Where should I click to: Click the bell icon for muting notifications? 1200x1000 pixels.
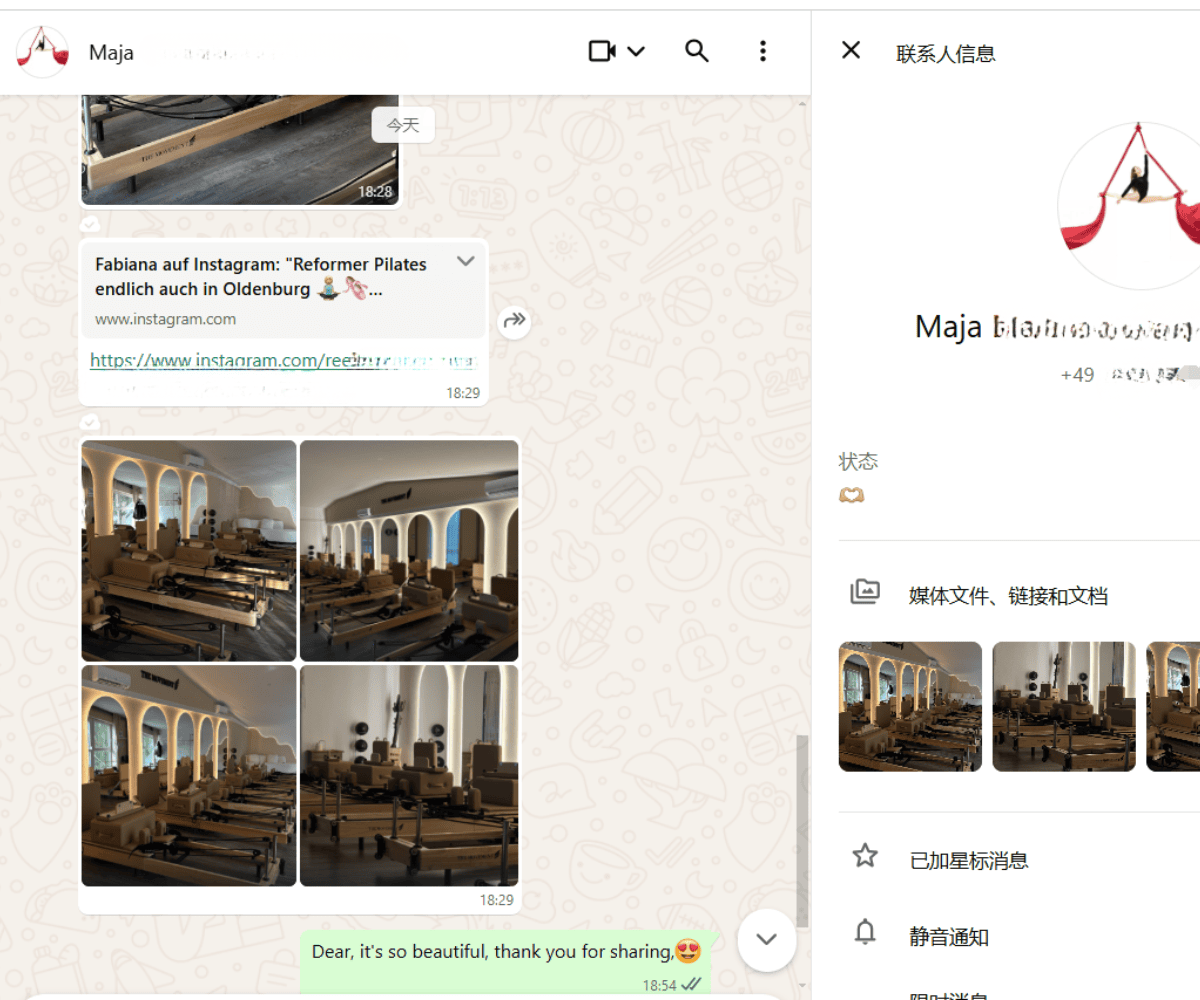coord(864,933)
